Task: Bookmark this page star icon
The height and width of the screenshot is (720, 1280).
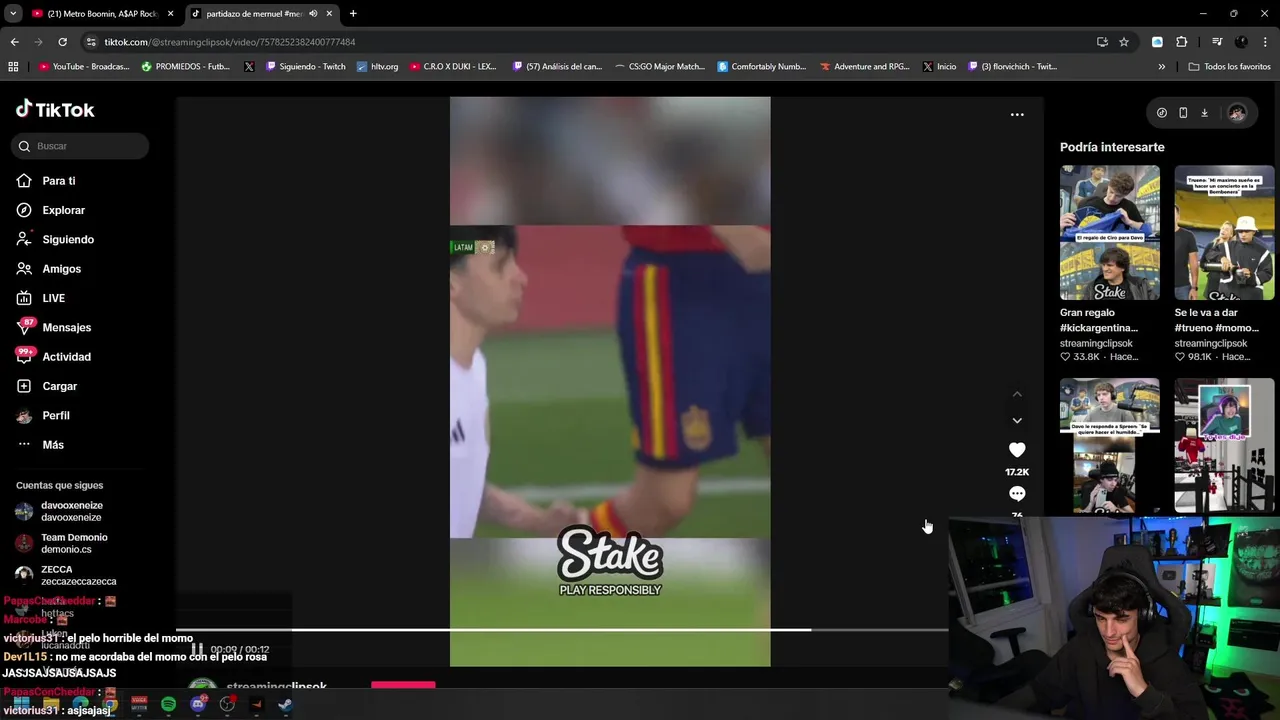Action: click(x=1124, y=42)
